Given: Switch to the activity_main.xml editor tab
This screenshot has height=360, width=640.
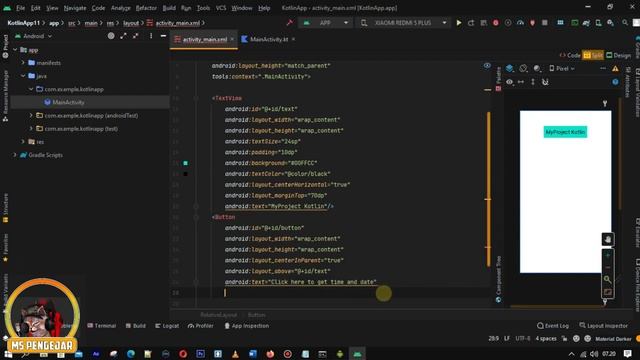Looking at the screenshot, I should point(204,39).
